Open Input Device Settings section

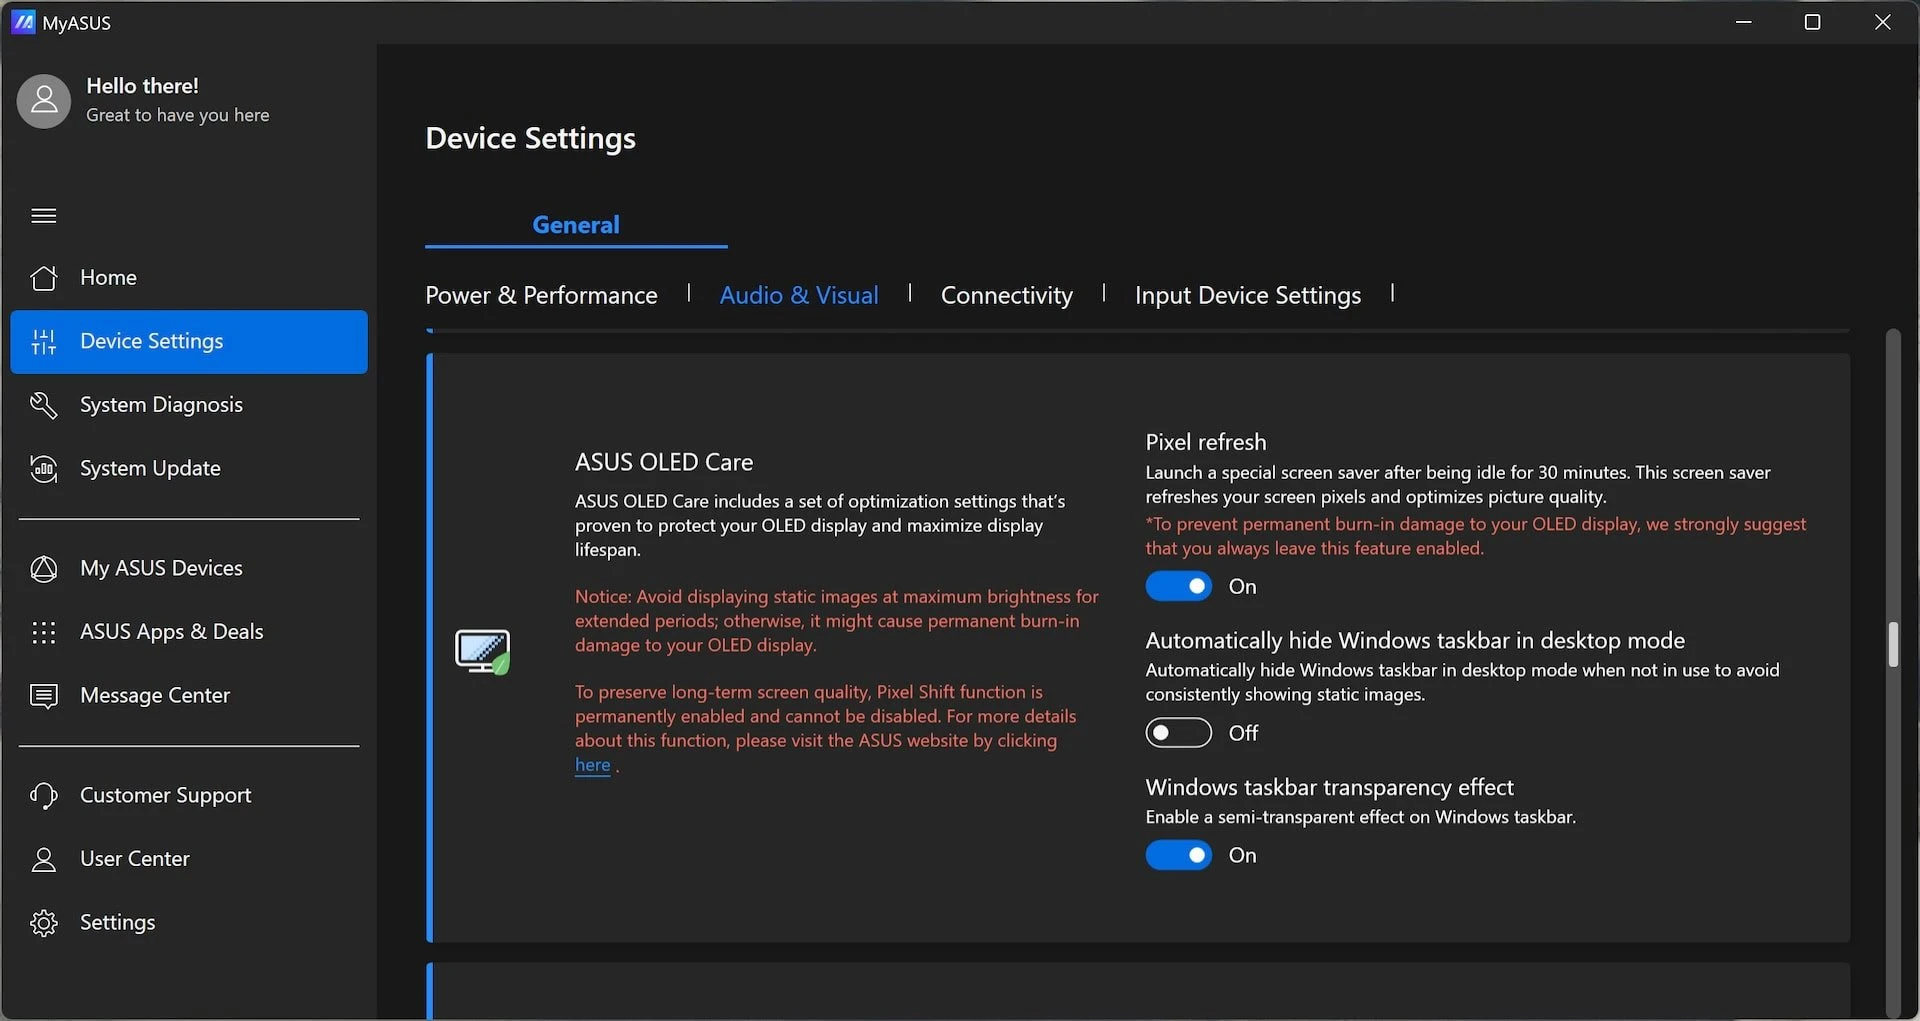point(1248,295)
